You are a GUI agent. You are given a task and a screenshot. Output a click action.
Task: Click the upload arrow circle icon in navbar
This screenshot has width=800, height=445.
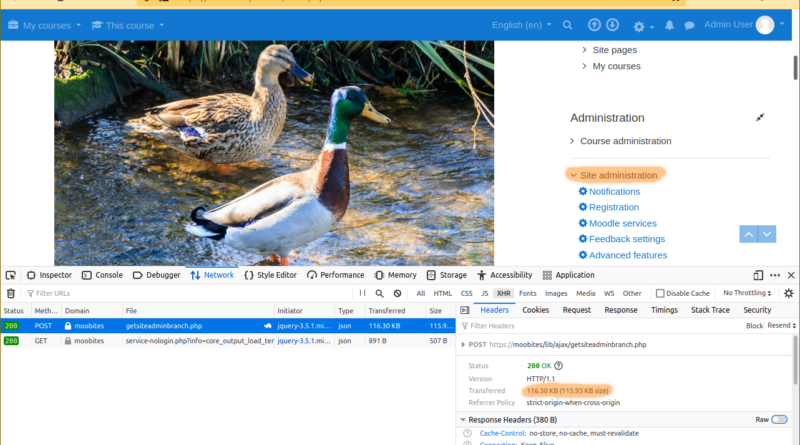point(594,24)
